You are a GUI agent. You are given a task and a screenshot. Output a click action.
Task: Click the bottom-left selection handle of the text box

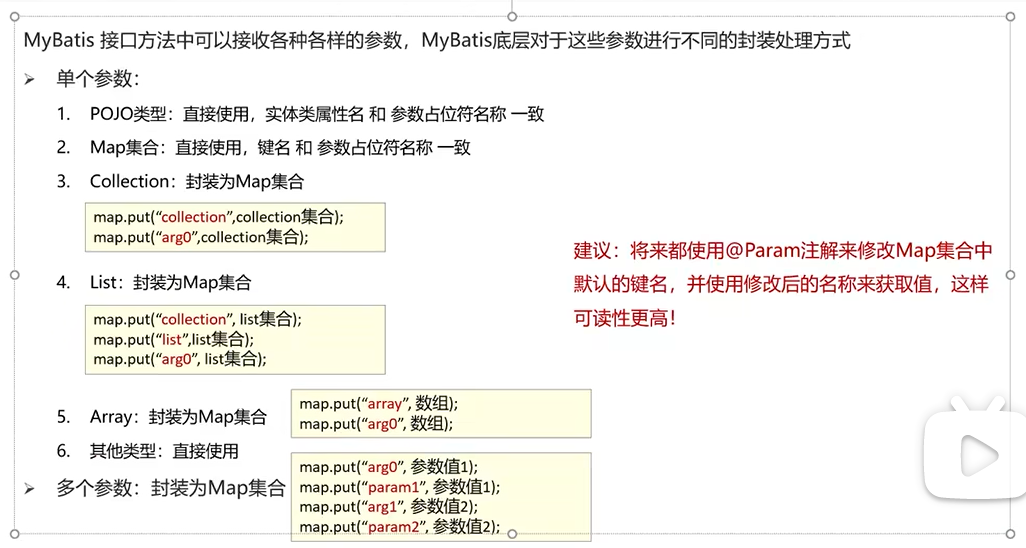point(14,534)
